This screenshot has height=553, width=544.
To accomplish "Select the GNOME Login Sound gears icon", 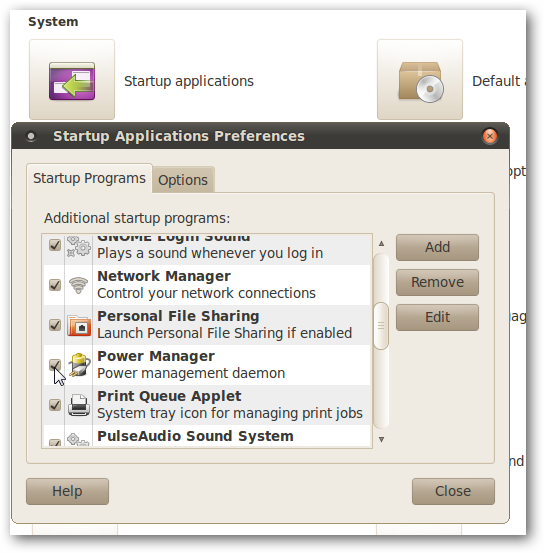I will tap(79, 247).
